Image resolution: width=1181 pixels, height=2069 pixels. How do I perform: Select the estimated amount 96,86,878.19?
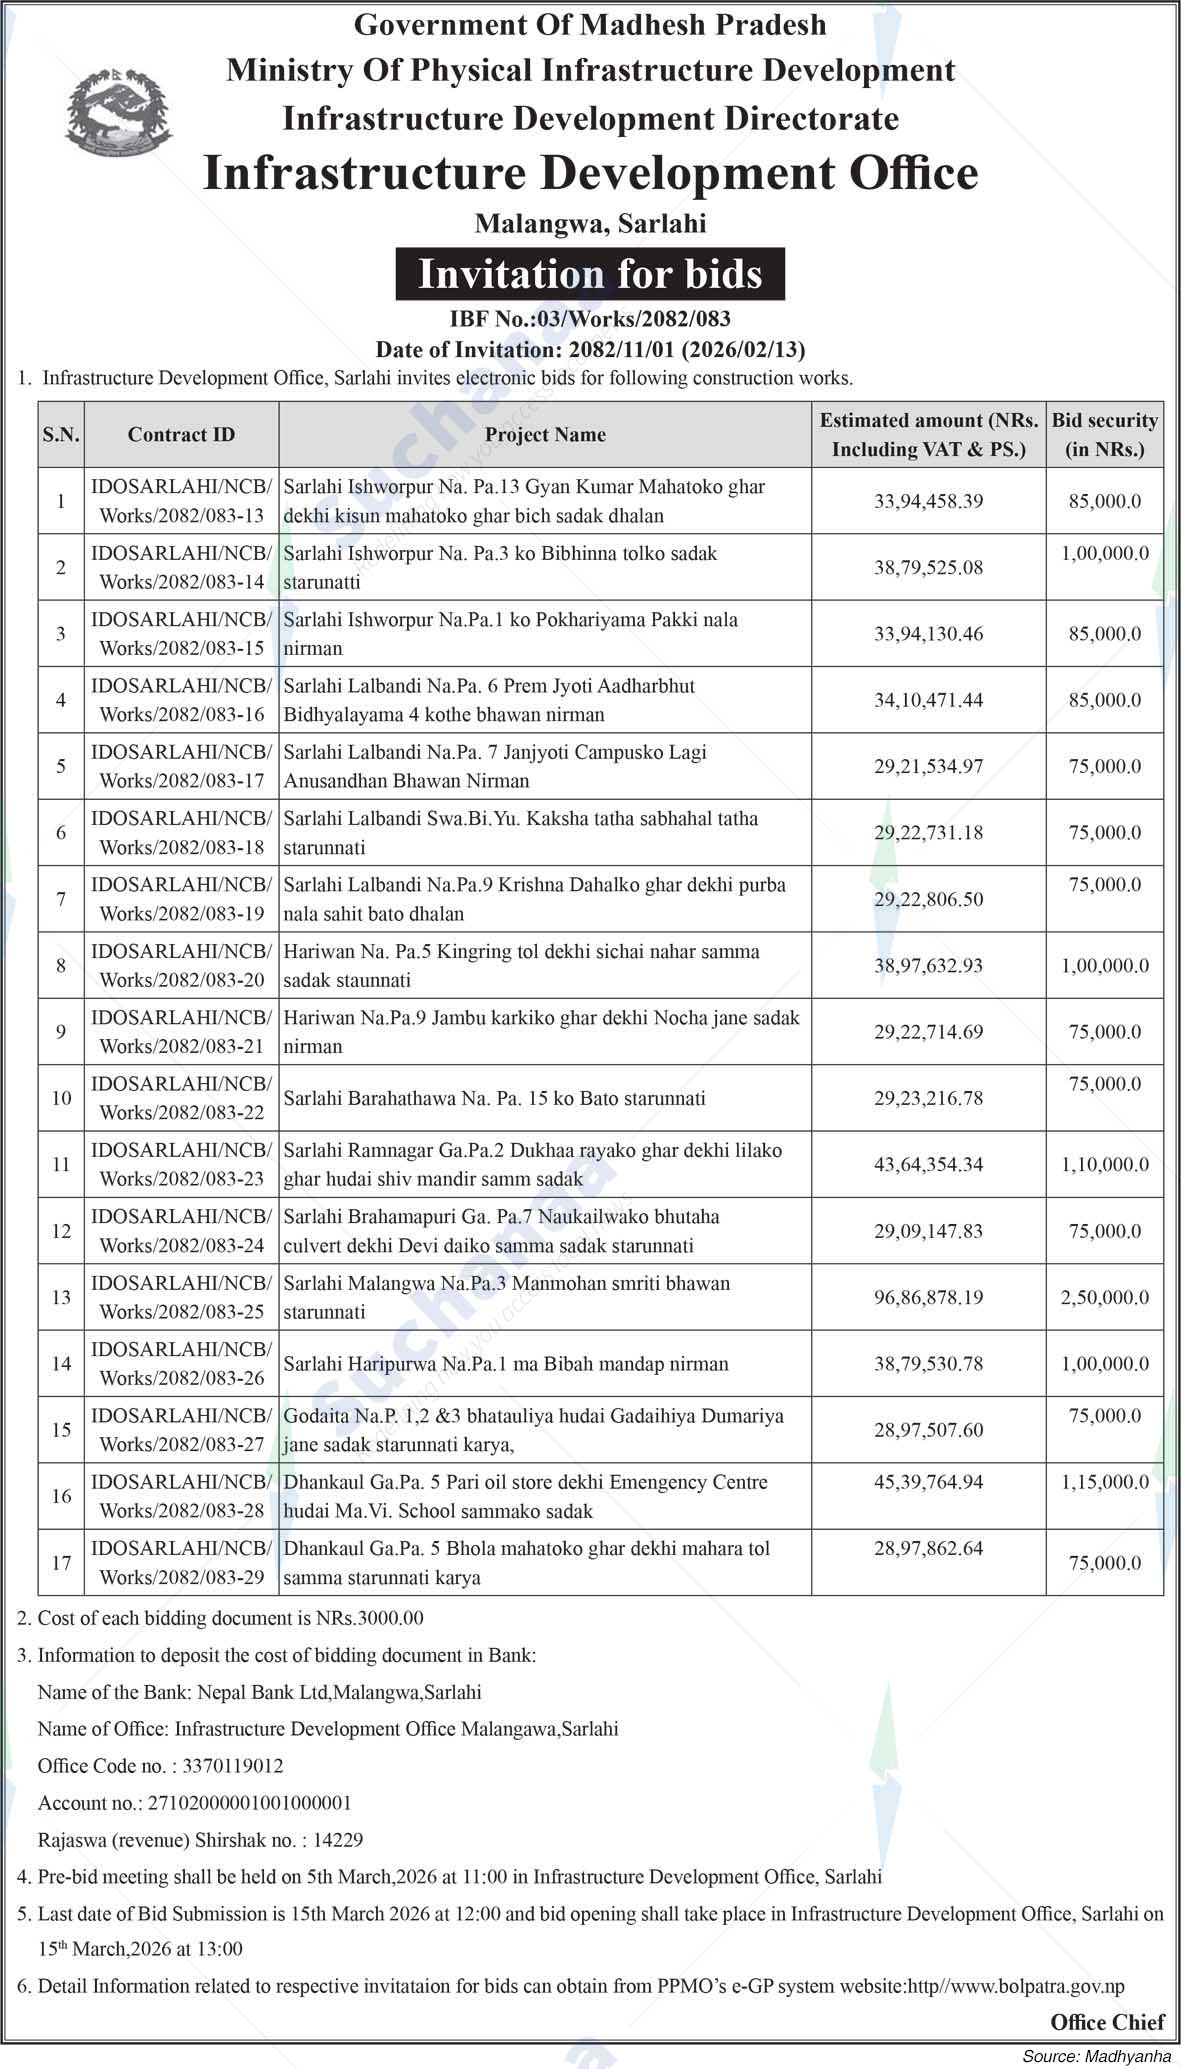click(x=928, y=1297)
